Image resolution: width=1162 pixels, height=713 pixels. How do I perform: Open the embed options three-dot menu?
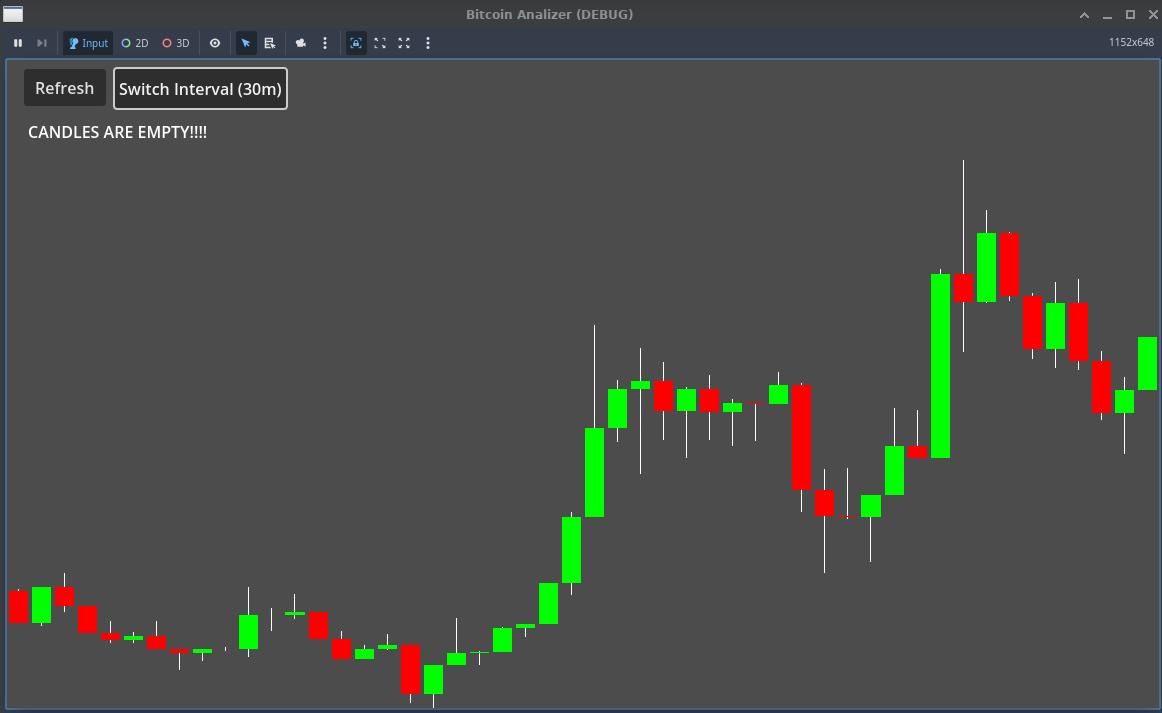click(x=428, y=43)
